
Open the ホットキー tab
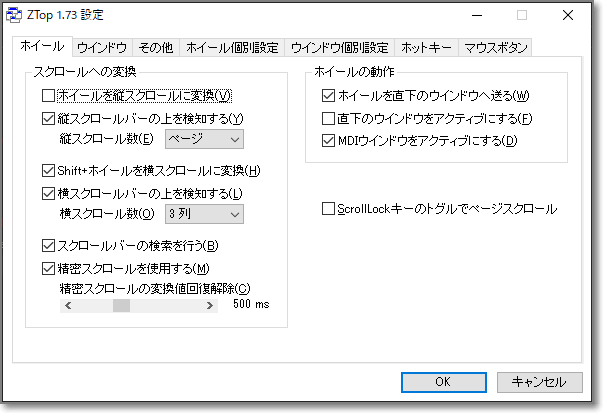pyautogui.click(x=424, y=47)
